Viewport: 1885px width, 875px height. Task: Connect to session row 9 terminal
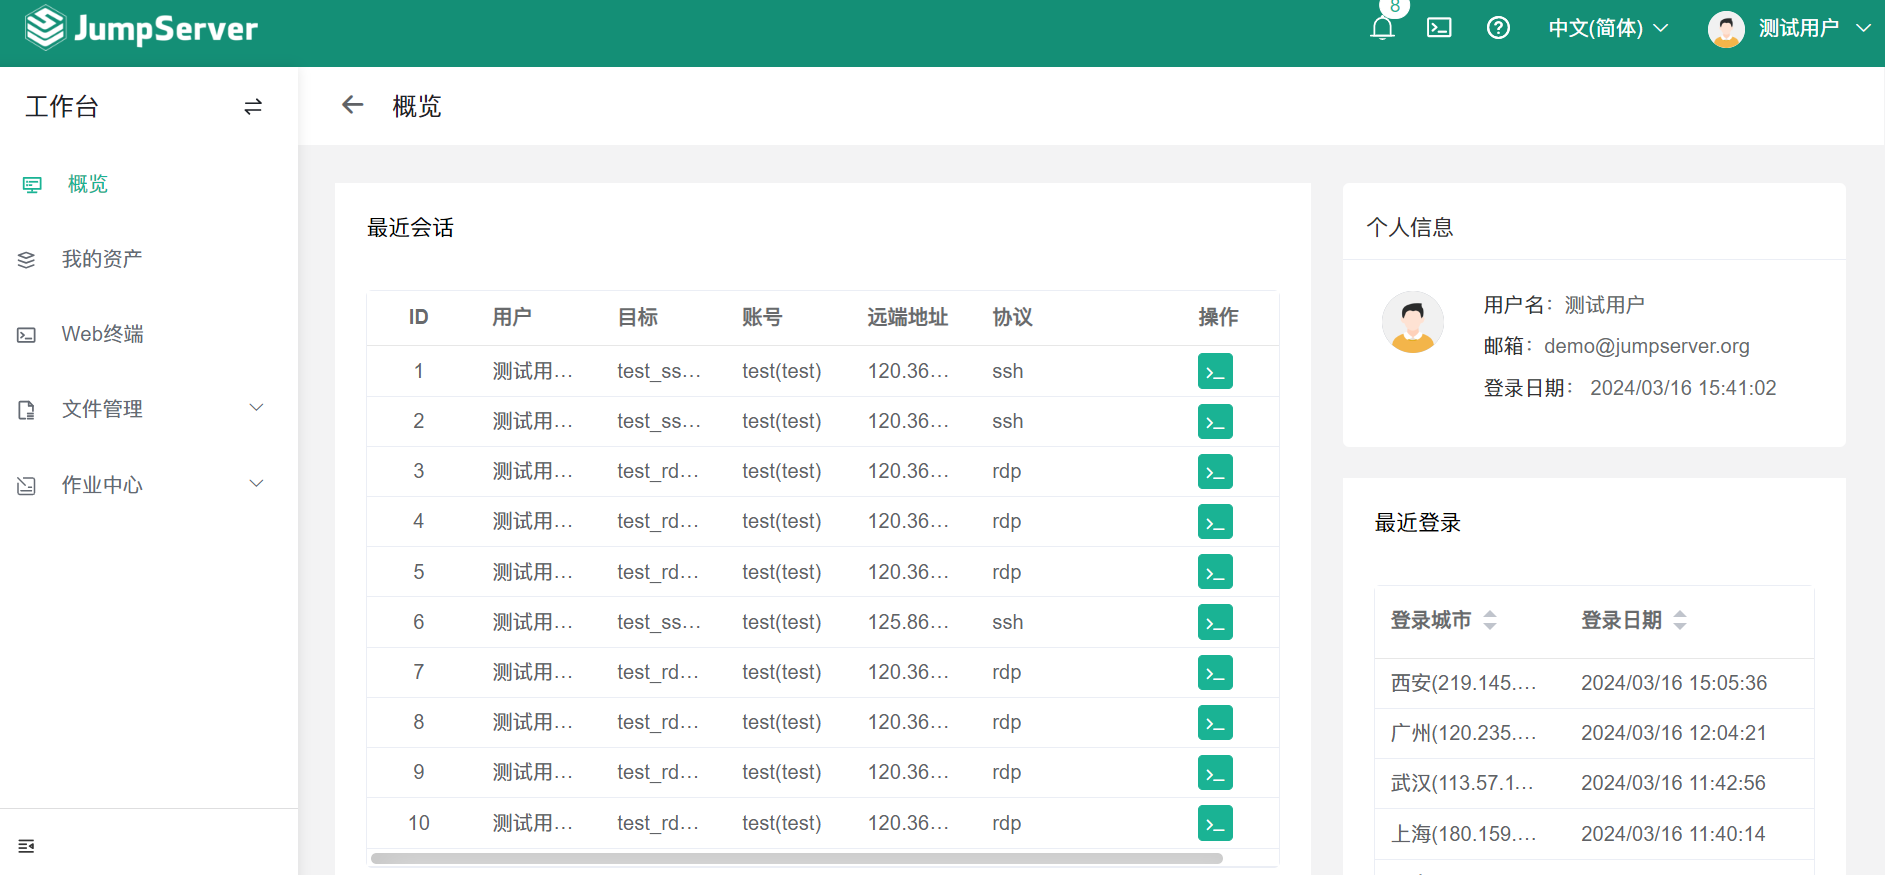point(1215,772)
